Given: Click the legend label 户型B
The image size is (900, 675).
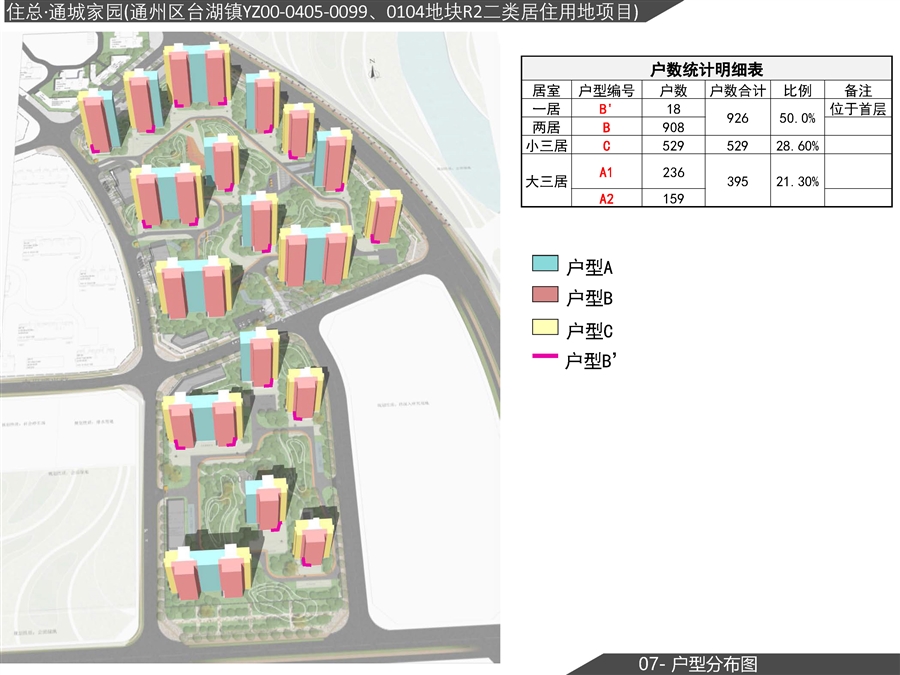Looking at the screenshot, I should 589,298.
